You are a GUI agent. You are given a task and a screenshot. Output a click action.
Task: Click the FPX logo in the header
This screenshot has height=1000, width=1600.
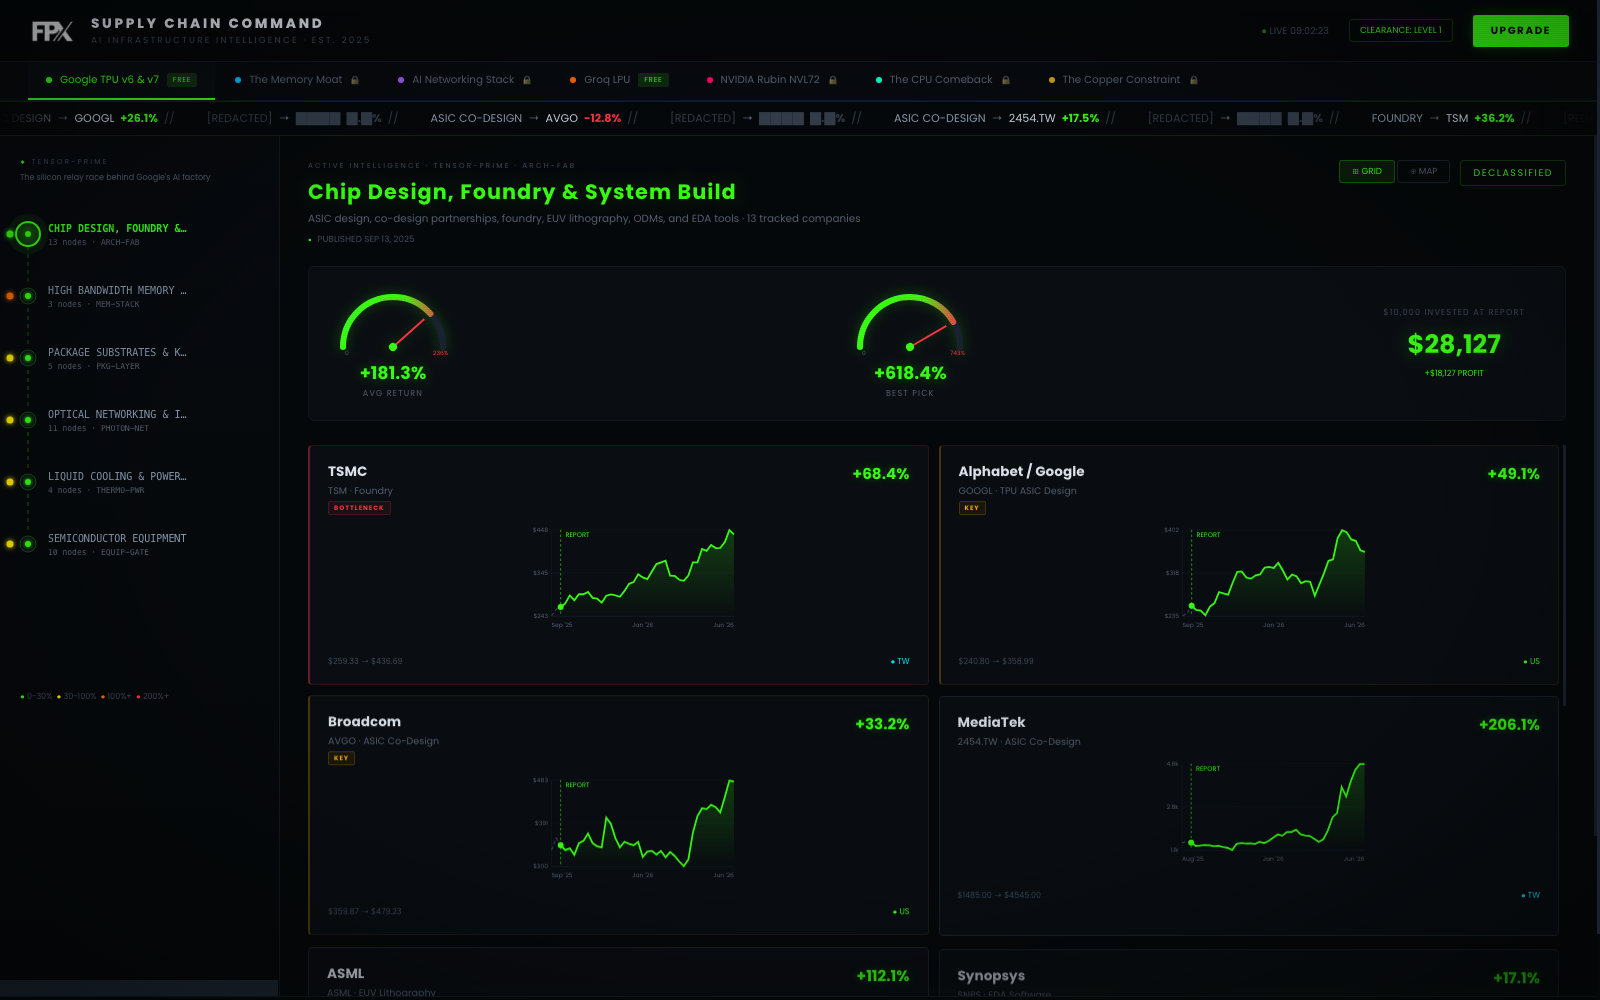pyautogui.click(x=52, y=32)
